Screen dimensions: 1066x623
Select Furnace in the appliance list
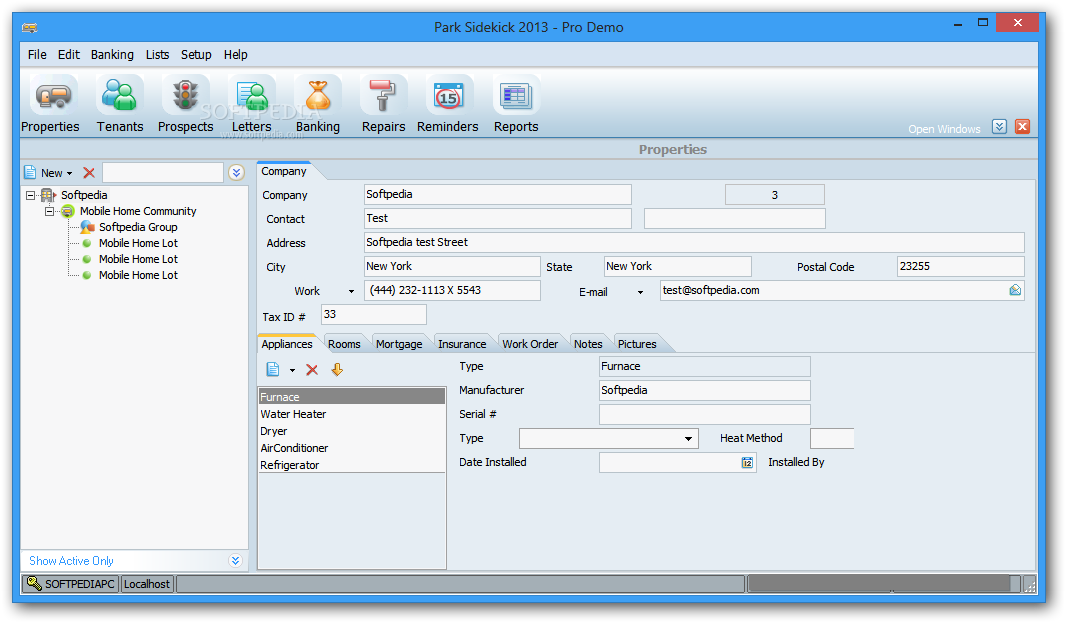pyautogui.click(x=351, y=397)
